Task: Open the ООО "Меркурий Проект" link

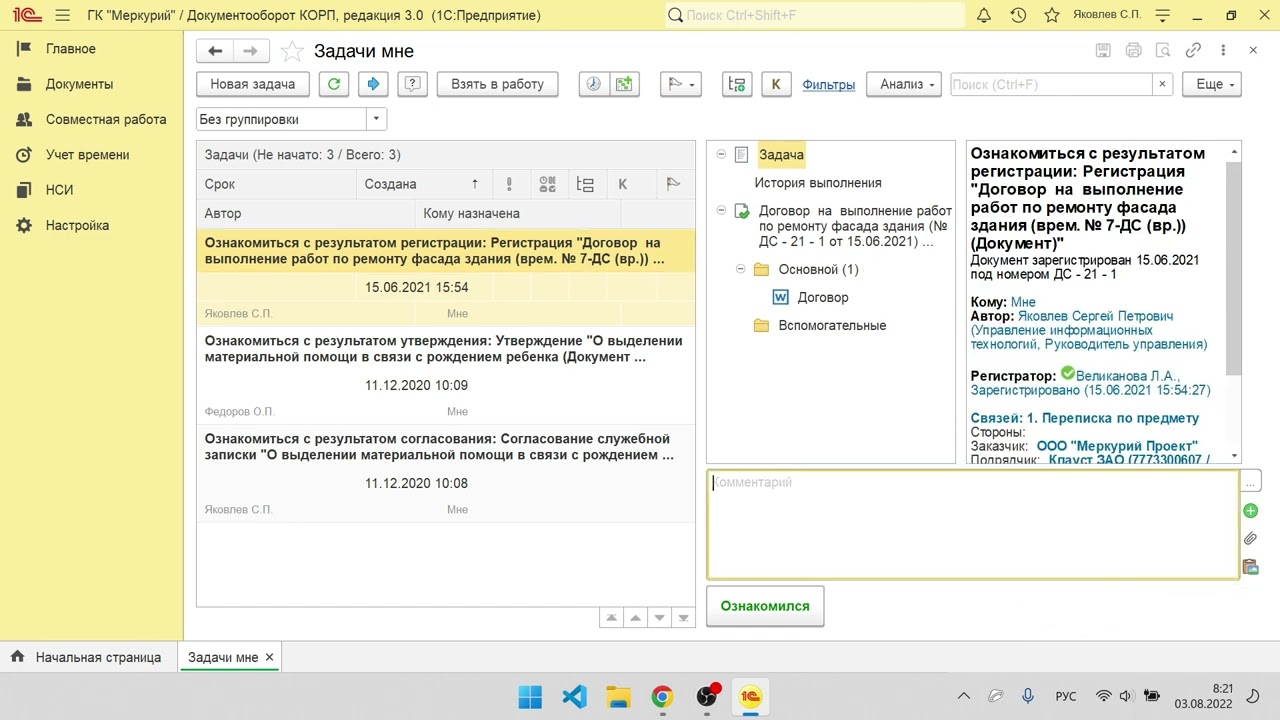Action: tap(1117, 446)
